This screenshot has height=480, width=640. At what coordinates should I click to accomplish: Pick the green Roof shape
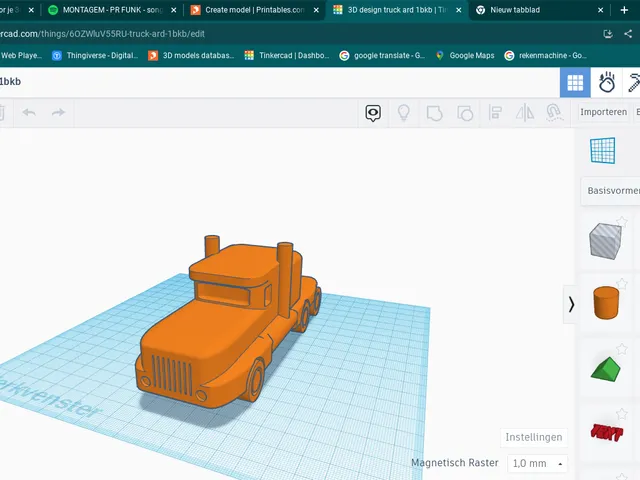coord(606,369)
